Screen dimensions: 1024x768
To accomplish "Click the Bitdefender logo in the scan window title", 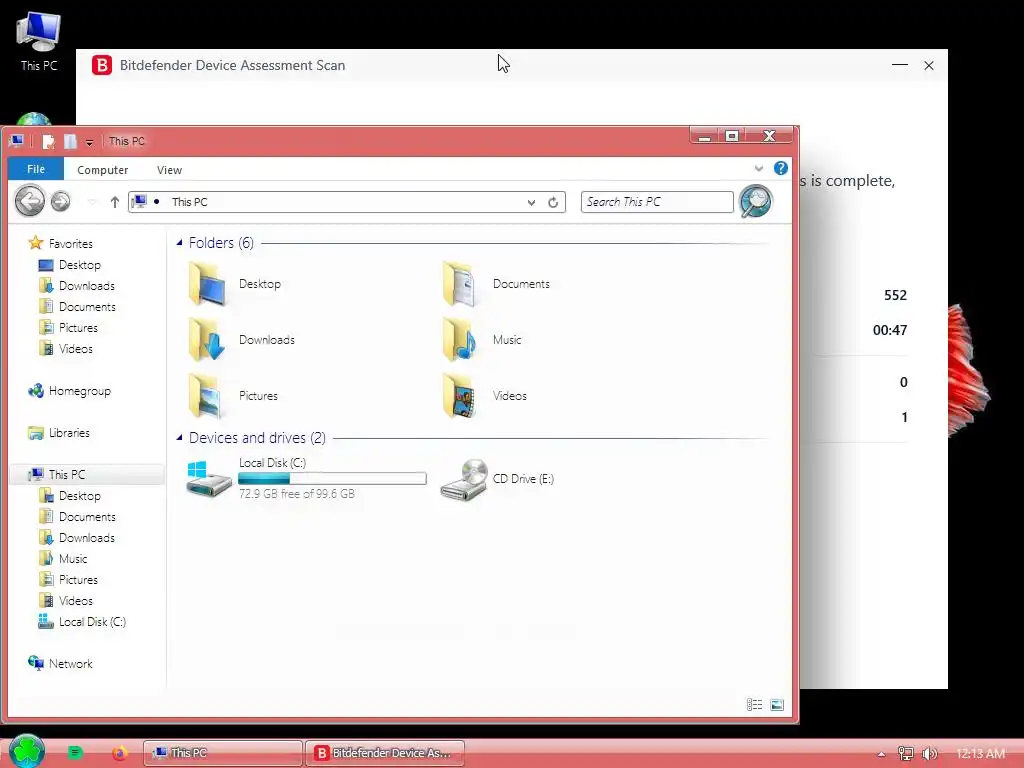I will [x=102, y=65].
